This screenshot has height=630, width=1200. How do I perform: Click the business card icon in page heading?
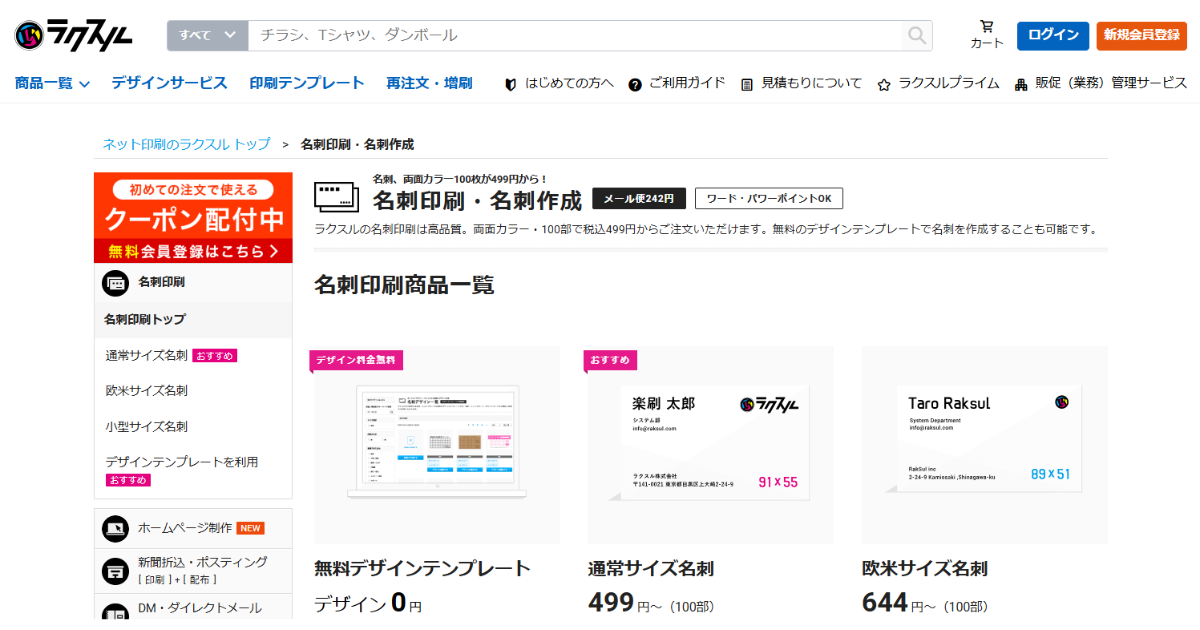tap(336, 197)
